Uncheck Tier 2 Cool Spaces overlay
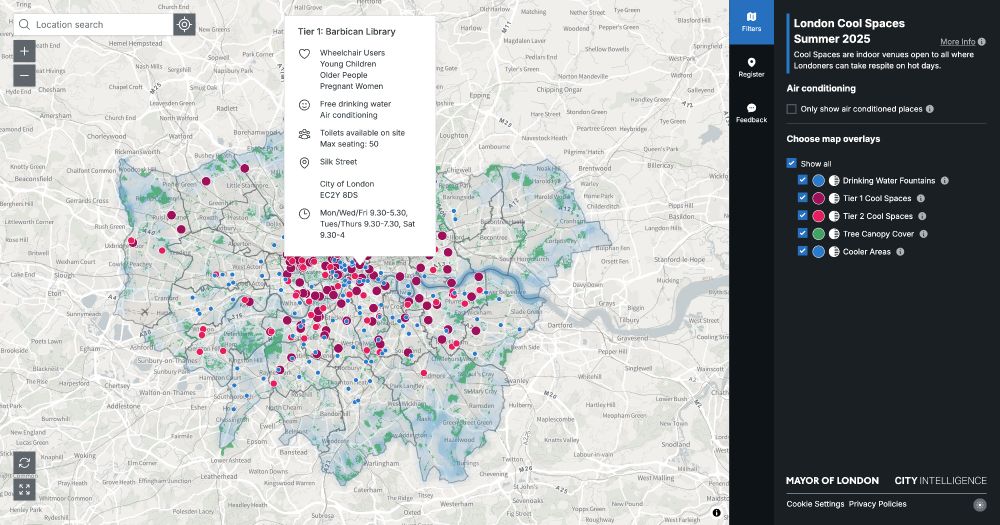Screen dimensions: 1000x525 (803, 216)
